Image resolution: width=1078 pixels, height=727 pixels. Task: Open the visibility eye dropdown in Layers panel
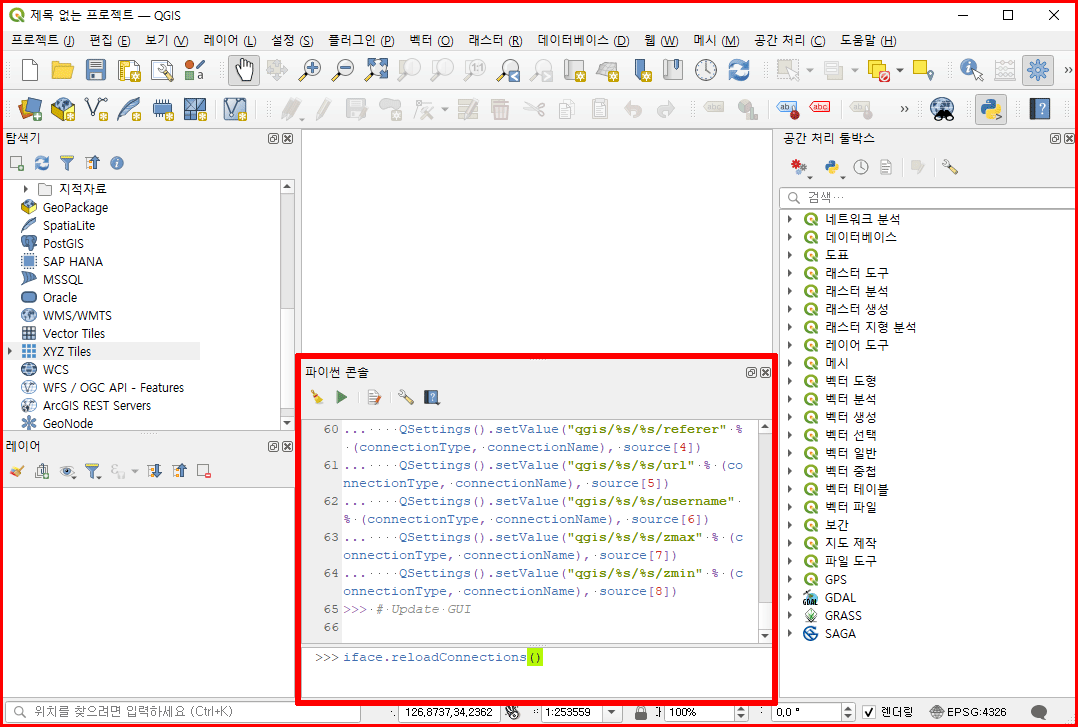coord(67,471)
